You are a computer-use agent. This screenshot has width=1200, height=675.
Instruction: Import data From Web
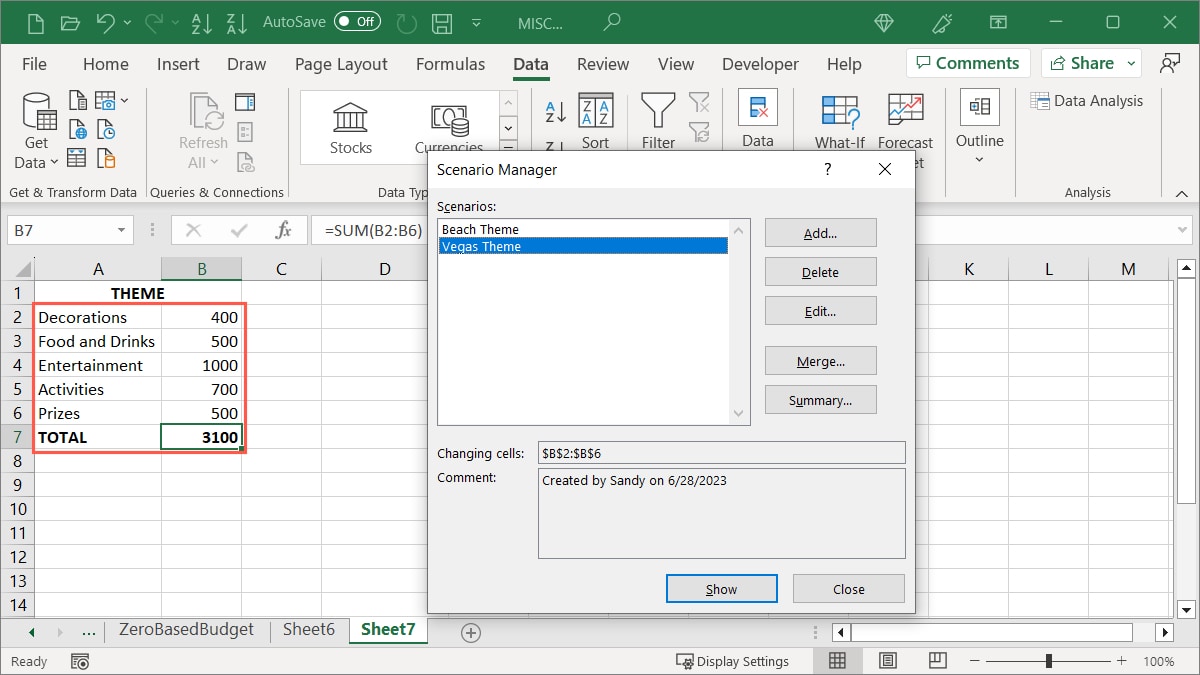pos(78,128)
